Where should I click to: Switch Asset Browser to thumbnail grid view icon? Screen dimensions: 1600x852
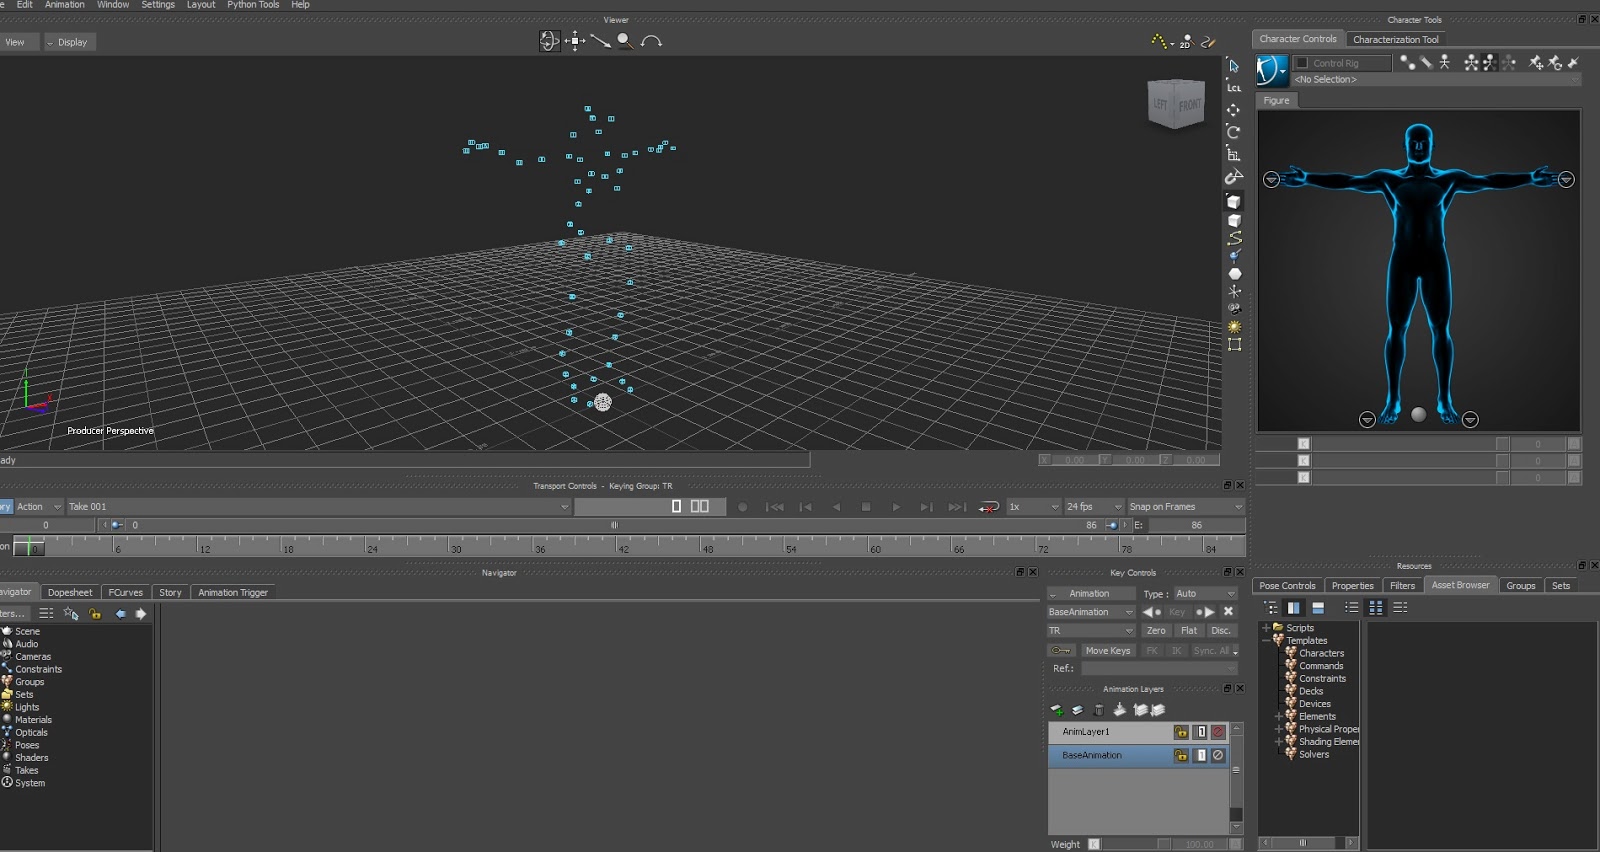[1376, 607]
